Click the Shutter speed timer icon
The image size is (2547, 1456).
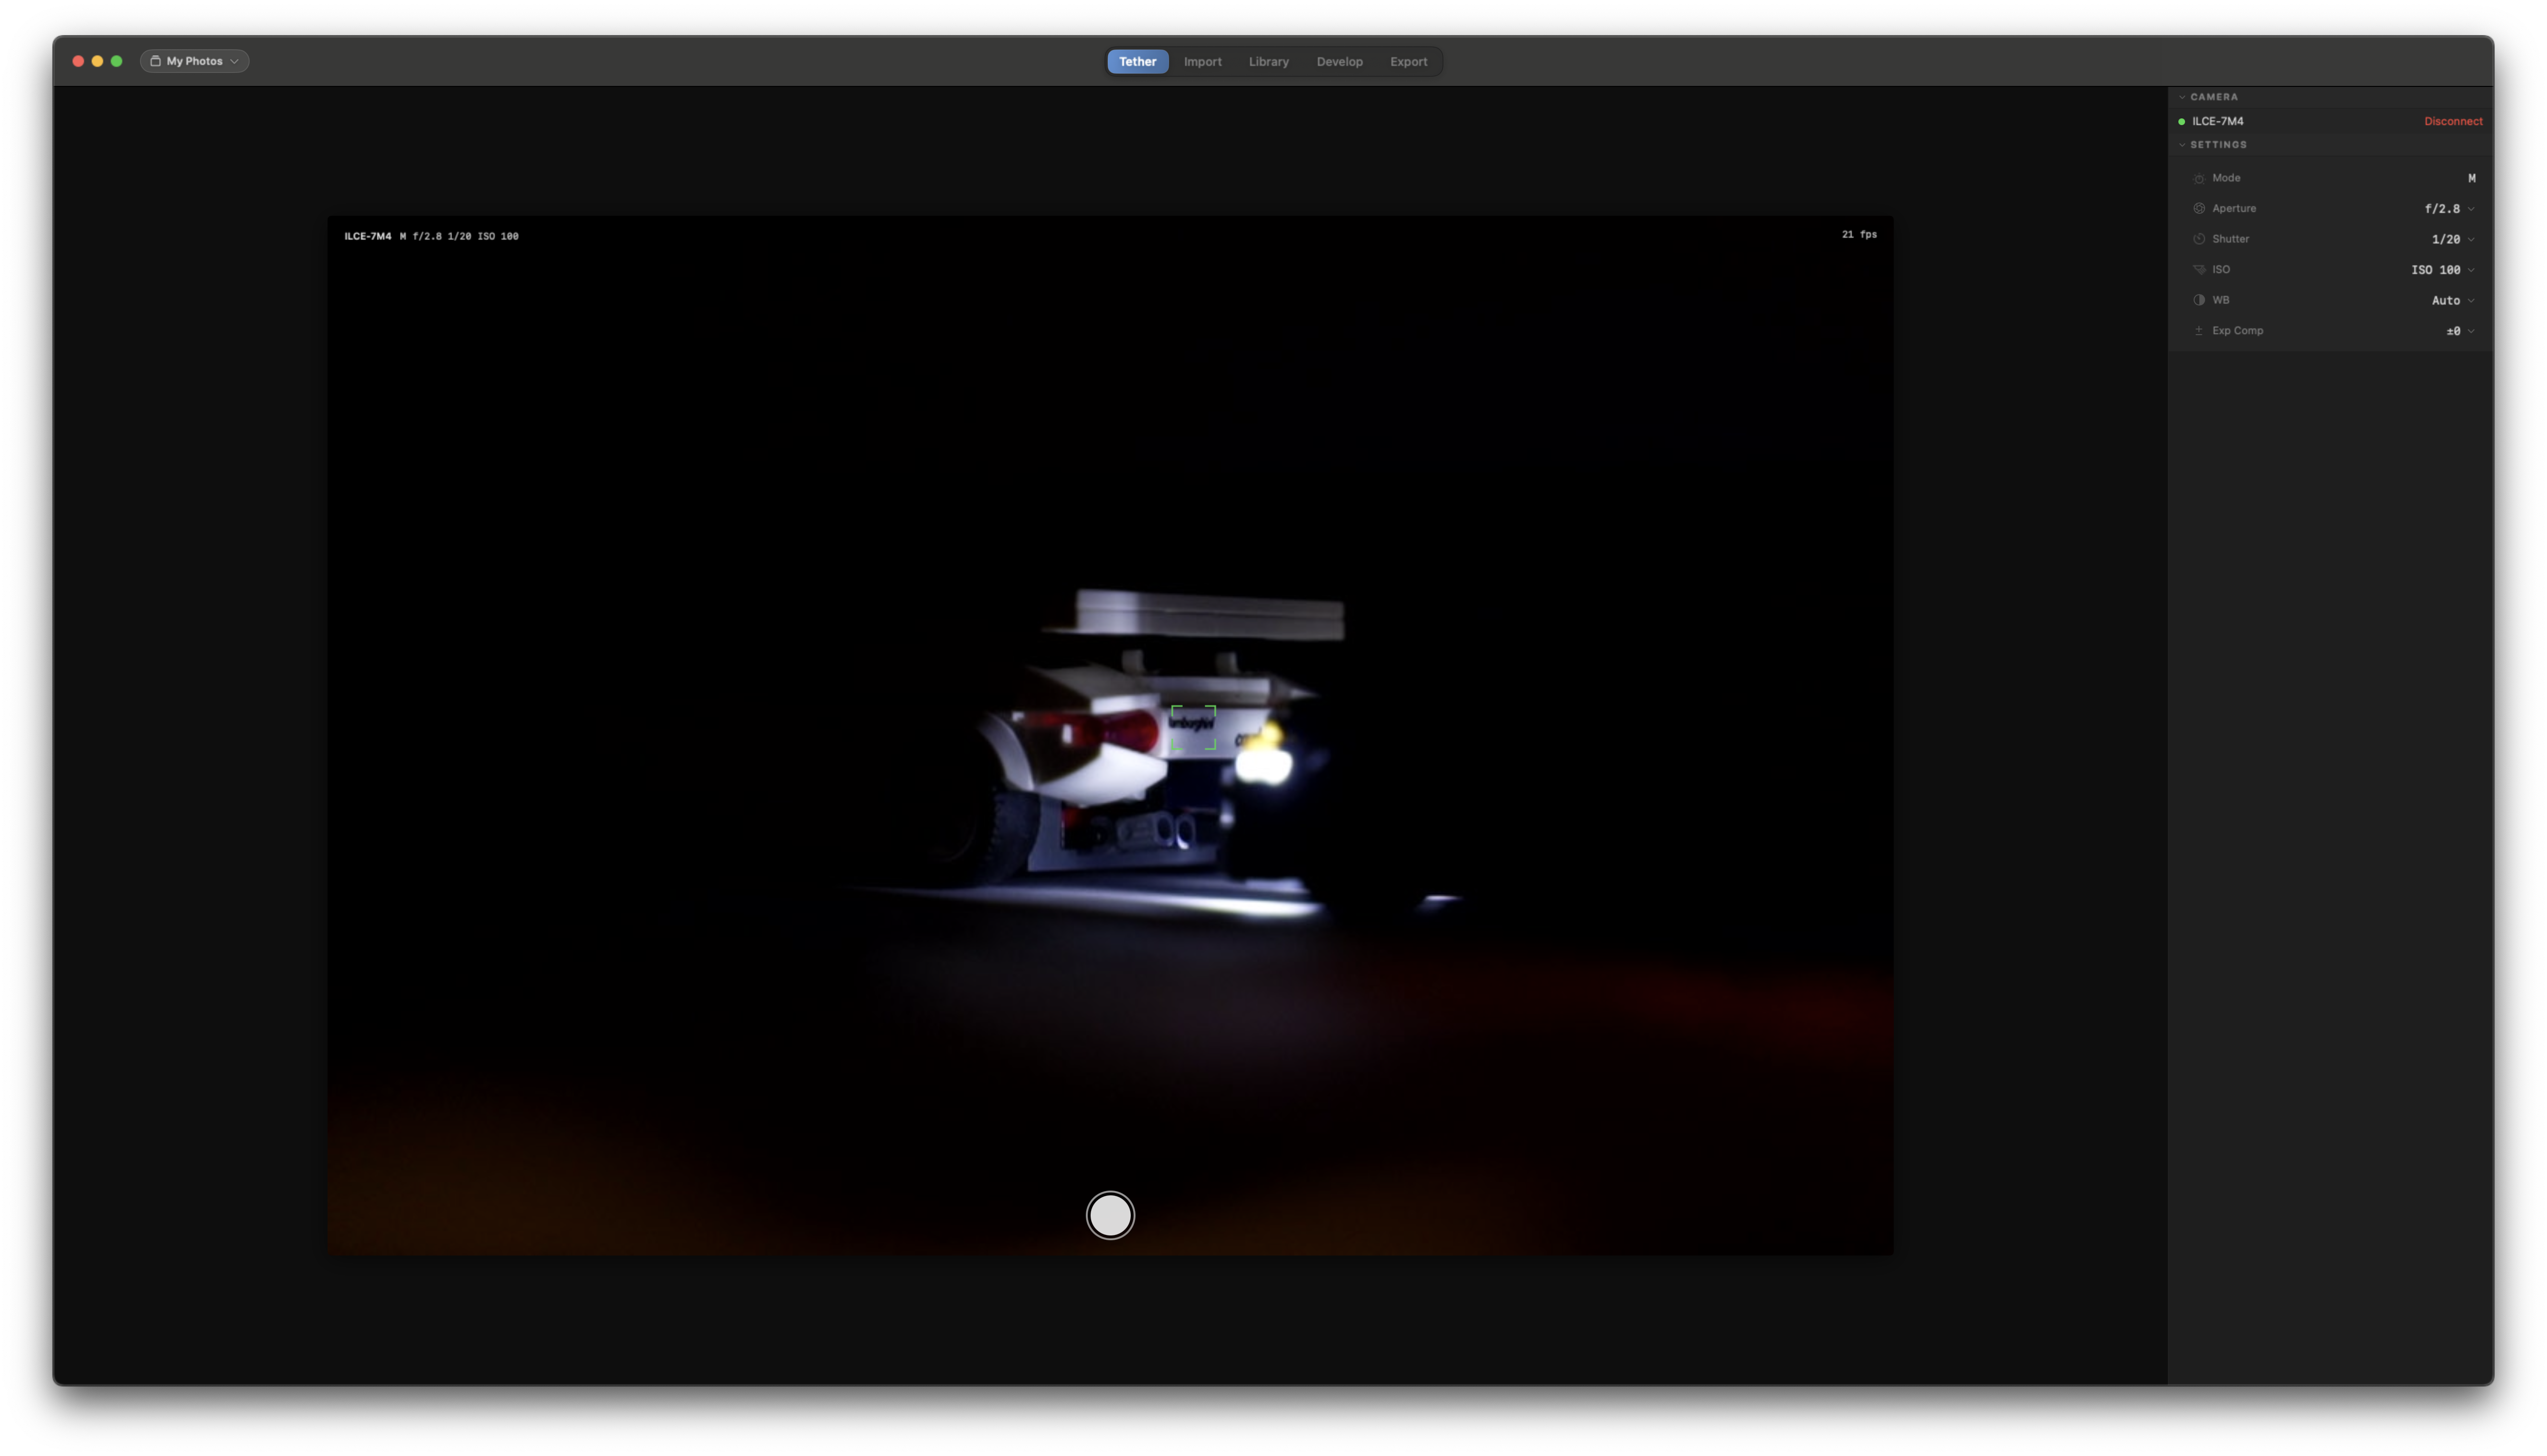pyautogui.click(x=2198, y=239)
